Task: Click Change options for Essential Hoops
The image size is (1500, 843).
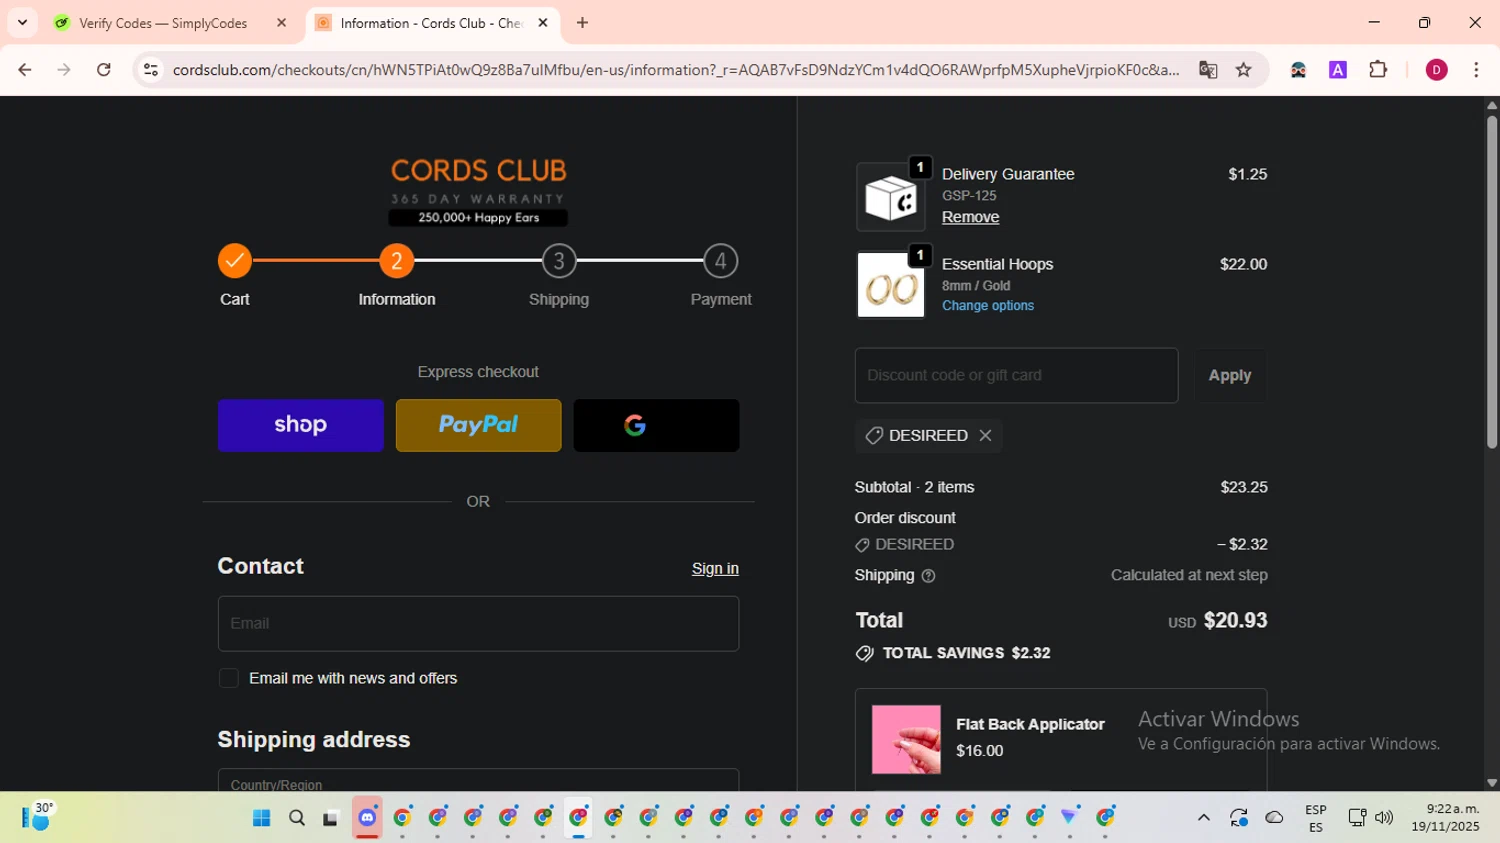Action: 988,305
